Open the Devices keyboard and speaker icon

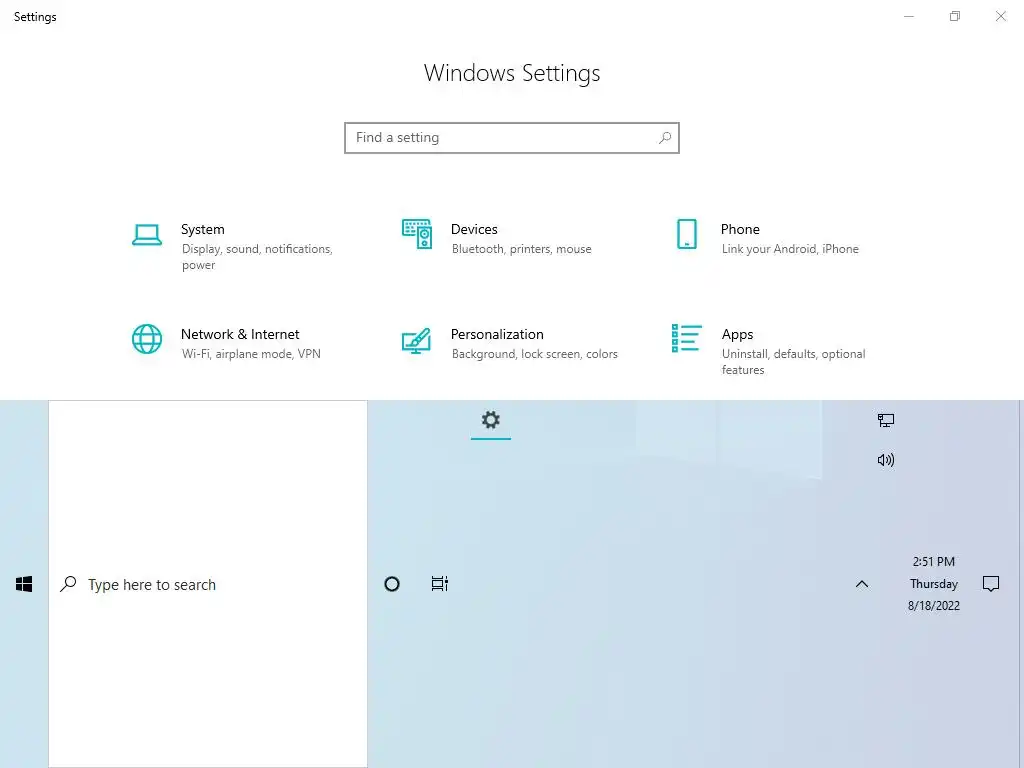coord(417,234)
